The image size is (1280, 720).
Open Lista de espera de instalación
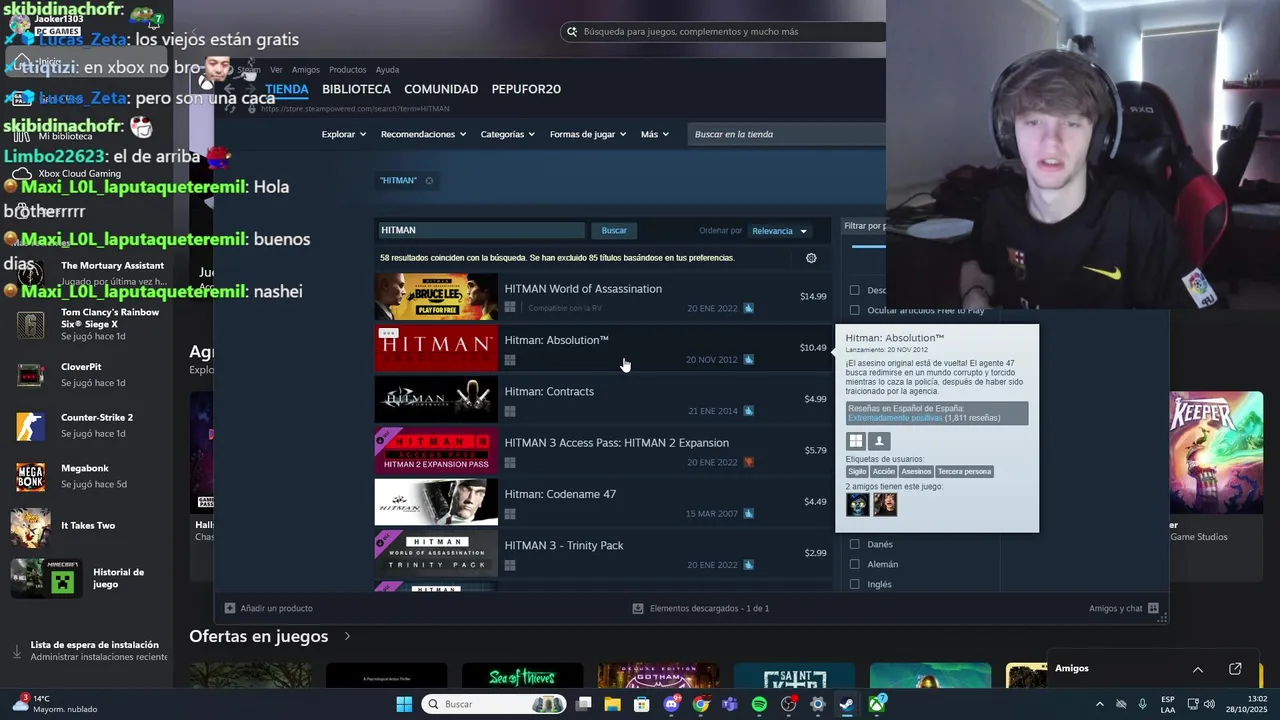point(90,651)
